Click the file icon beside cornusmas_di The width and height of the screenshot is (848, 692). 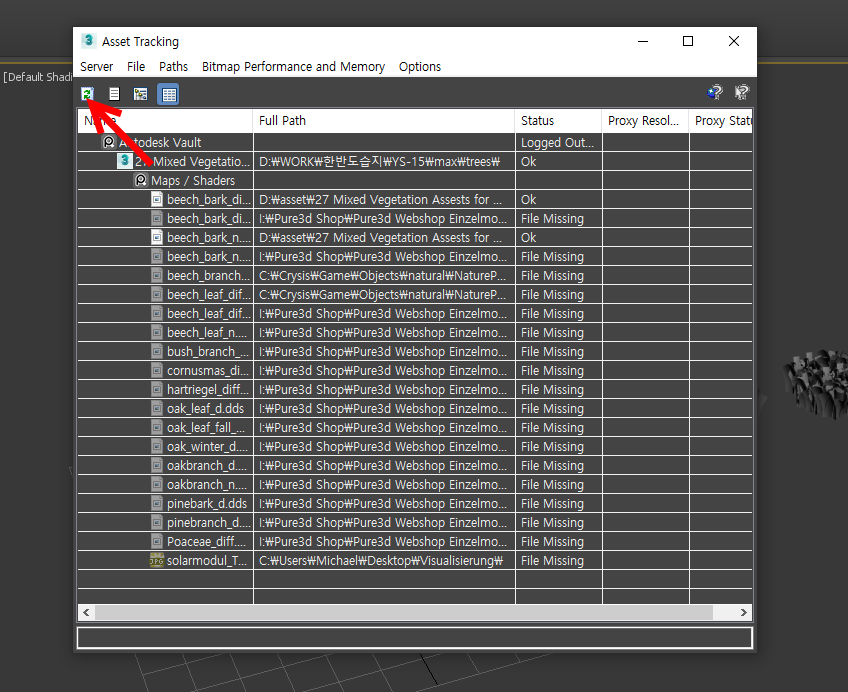tap(157, 370)
